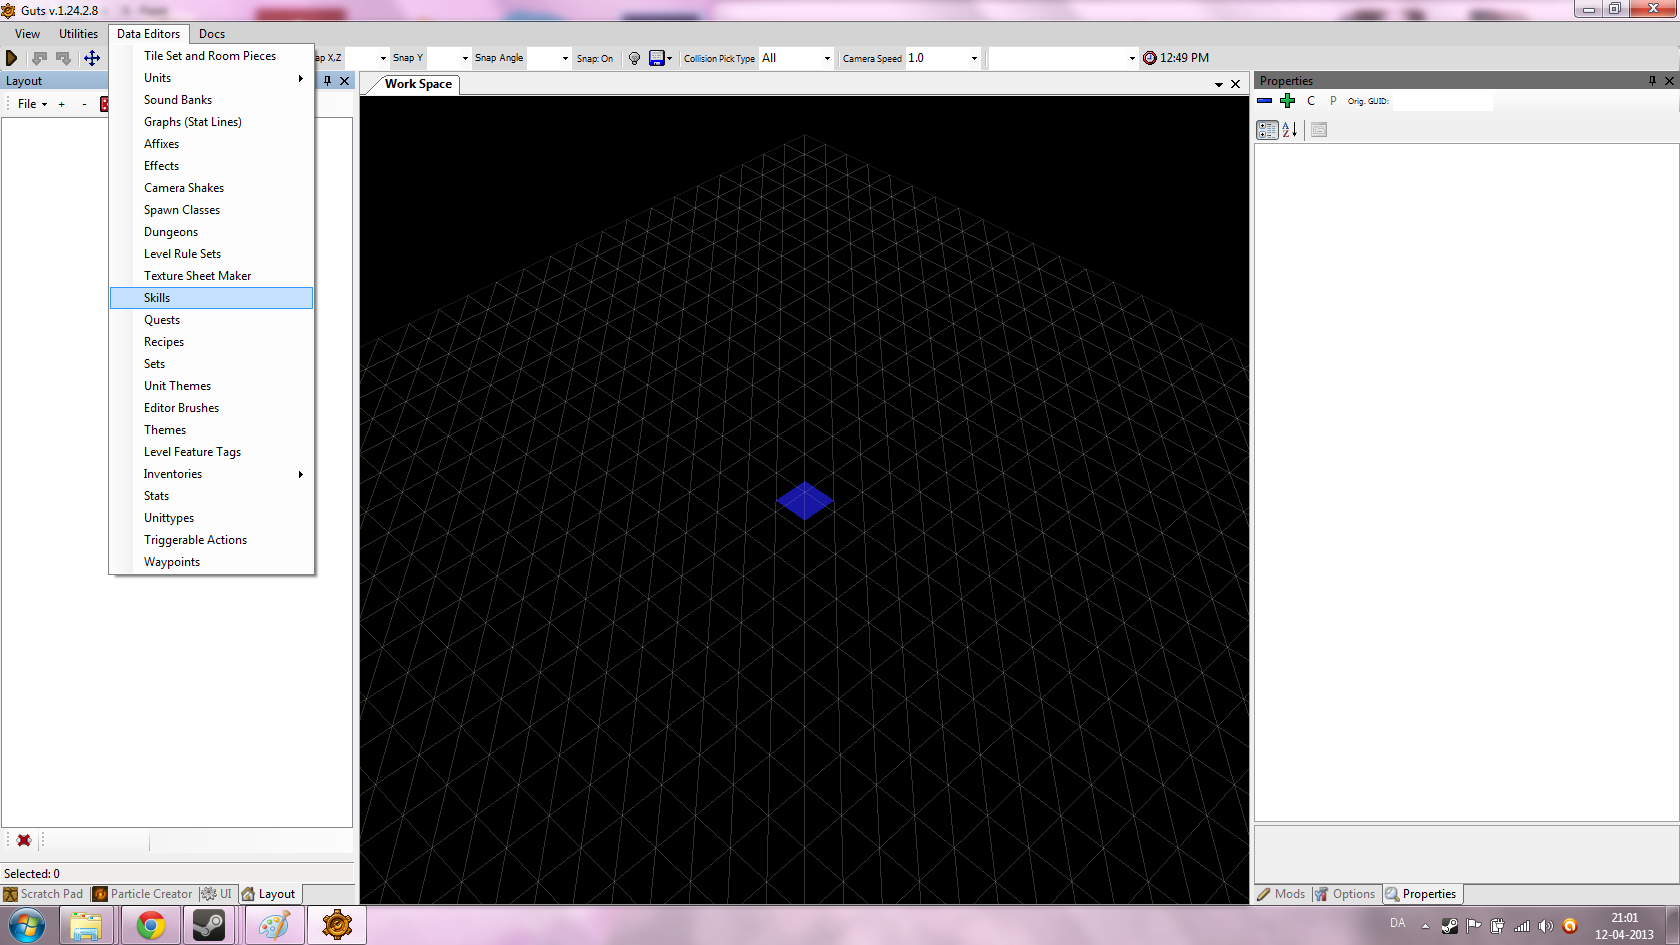This screenshot has width=1680, height=945.
Task: Select Quests menu entry
Action: coord(211,320)
